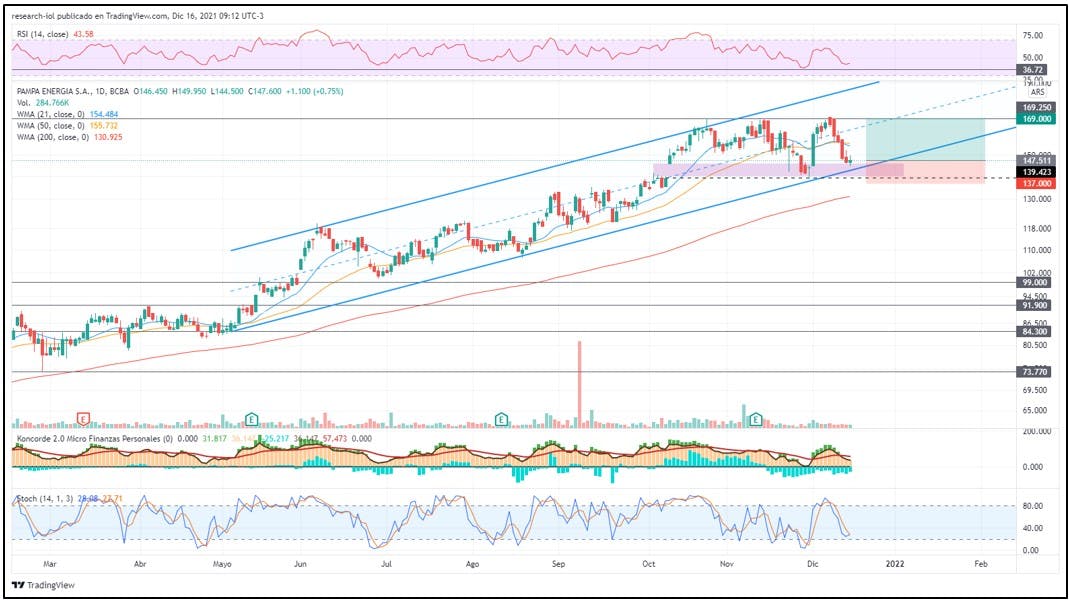Viewport: 1069px width, 601px height.
Task: Click the 110.000 price axis tick
Action: point(1036,251)
